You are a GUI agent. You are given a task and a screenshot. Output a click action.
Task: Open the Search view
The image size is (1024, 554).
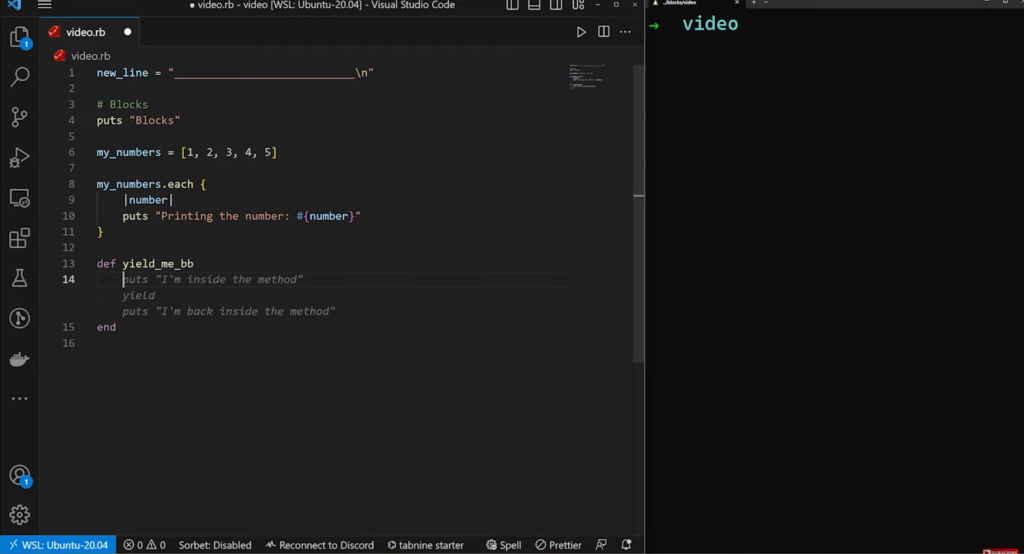pos(20,77)
